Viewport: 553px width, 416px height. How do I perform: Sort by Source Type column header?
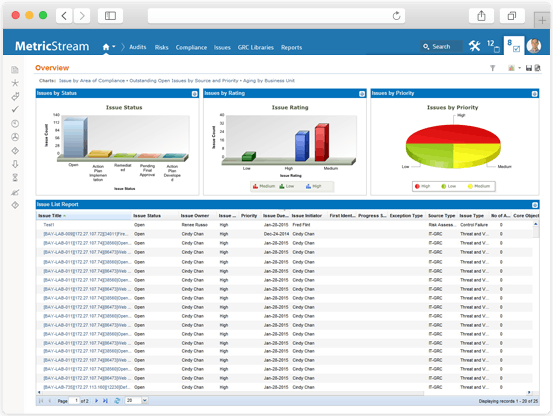click(442, 216)
